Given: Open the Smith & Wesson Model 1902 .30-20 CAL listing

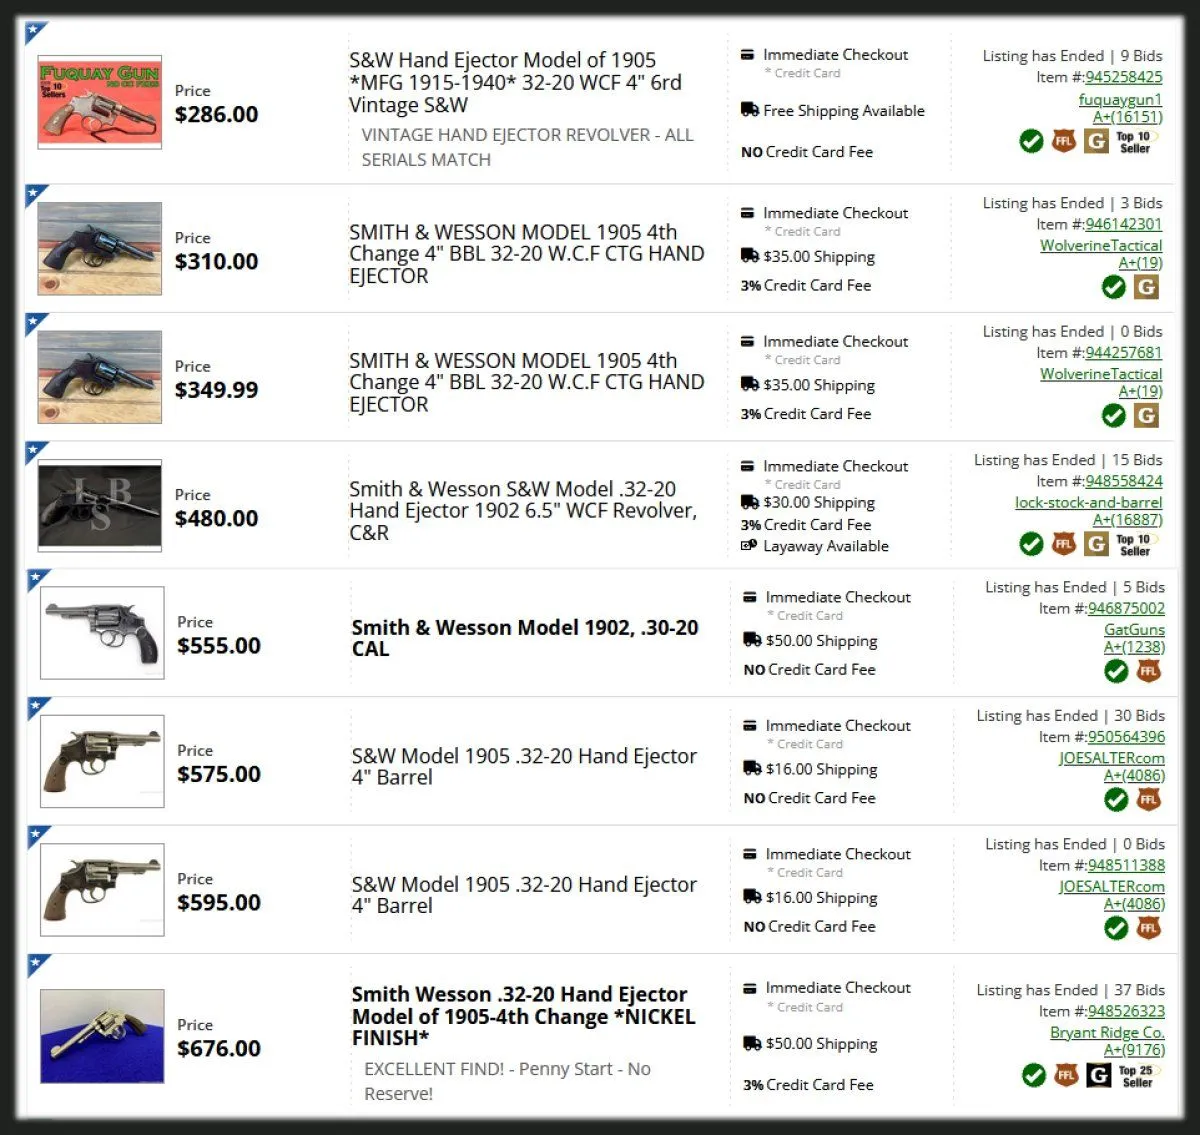Looking at the screenshot, I should (525, 638).
